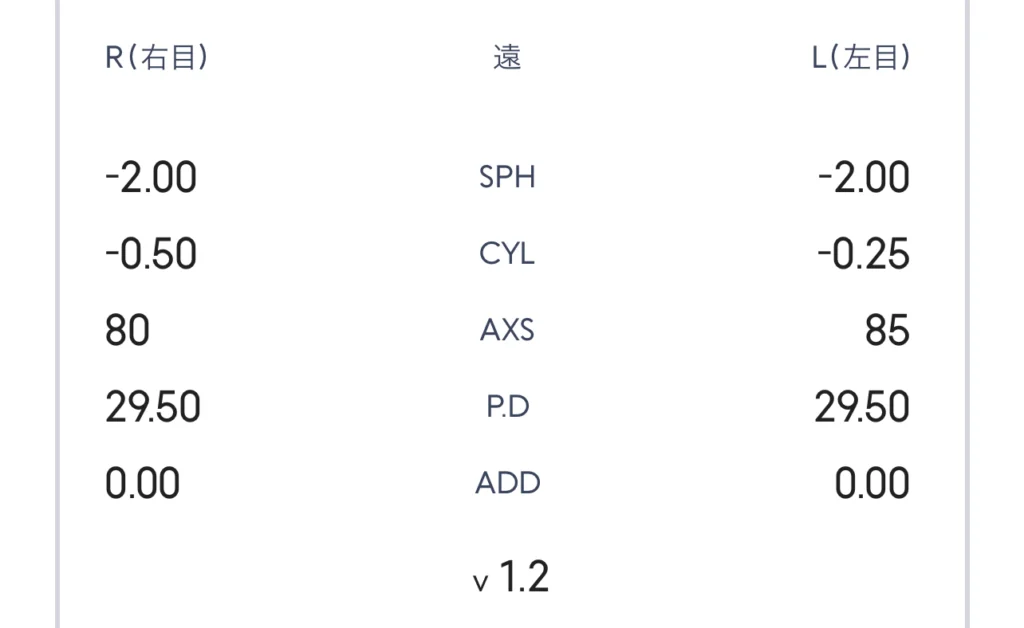The width and height of the screenshot is (1024, 628).
Task: Click the left eye SPH value -2.00
Action: coord(864,178)
